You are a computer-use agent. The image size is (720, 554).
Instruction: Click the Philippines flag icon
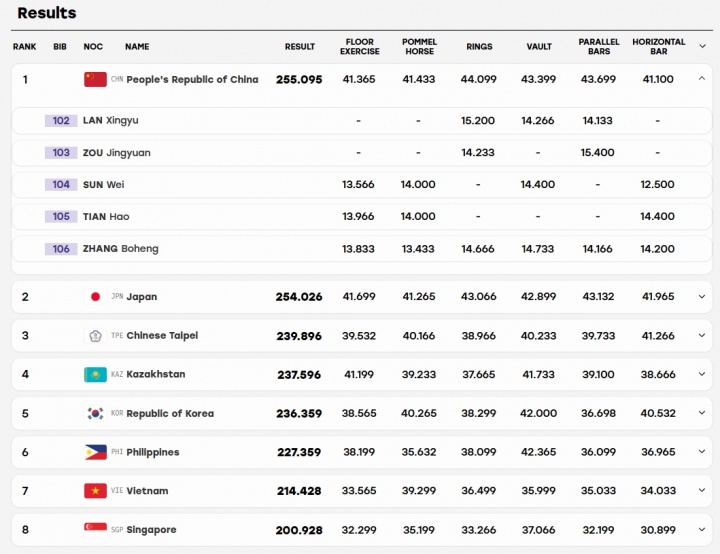tap(95, 452)
